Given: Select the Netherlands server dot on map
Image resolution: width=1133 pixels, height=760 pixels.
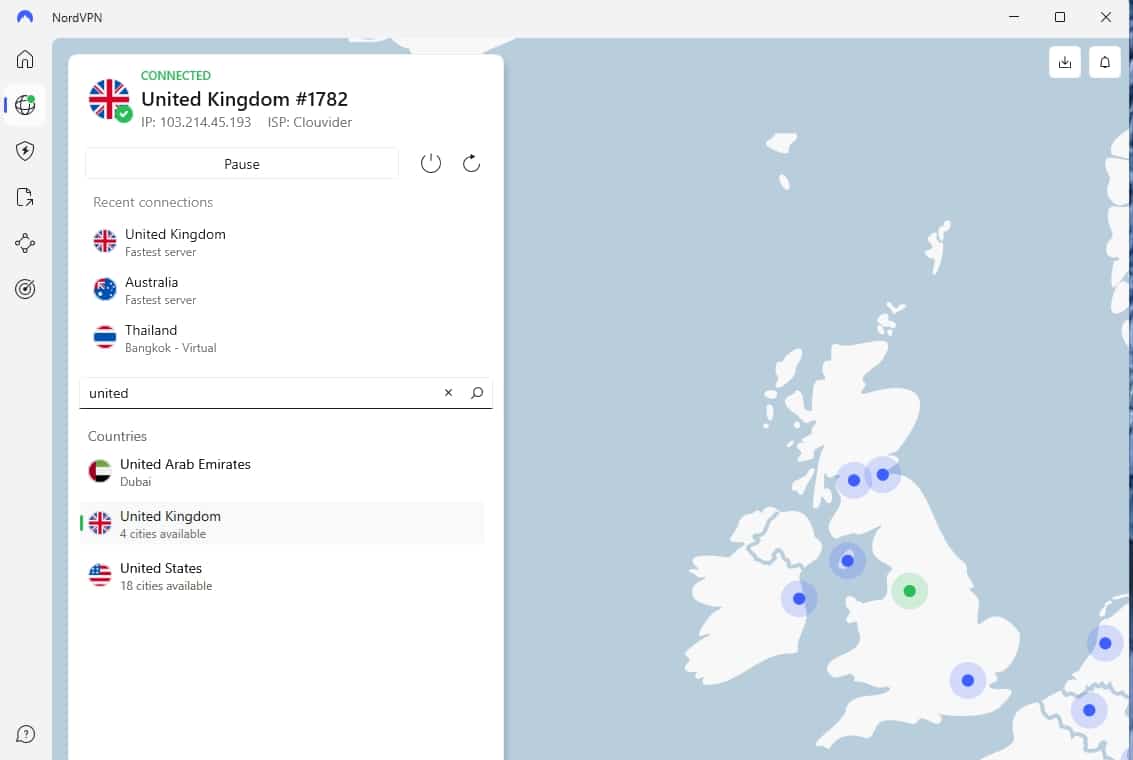Looking at the screenshot, I should pos(1105,643).
